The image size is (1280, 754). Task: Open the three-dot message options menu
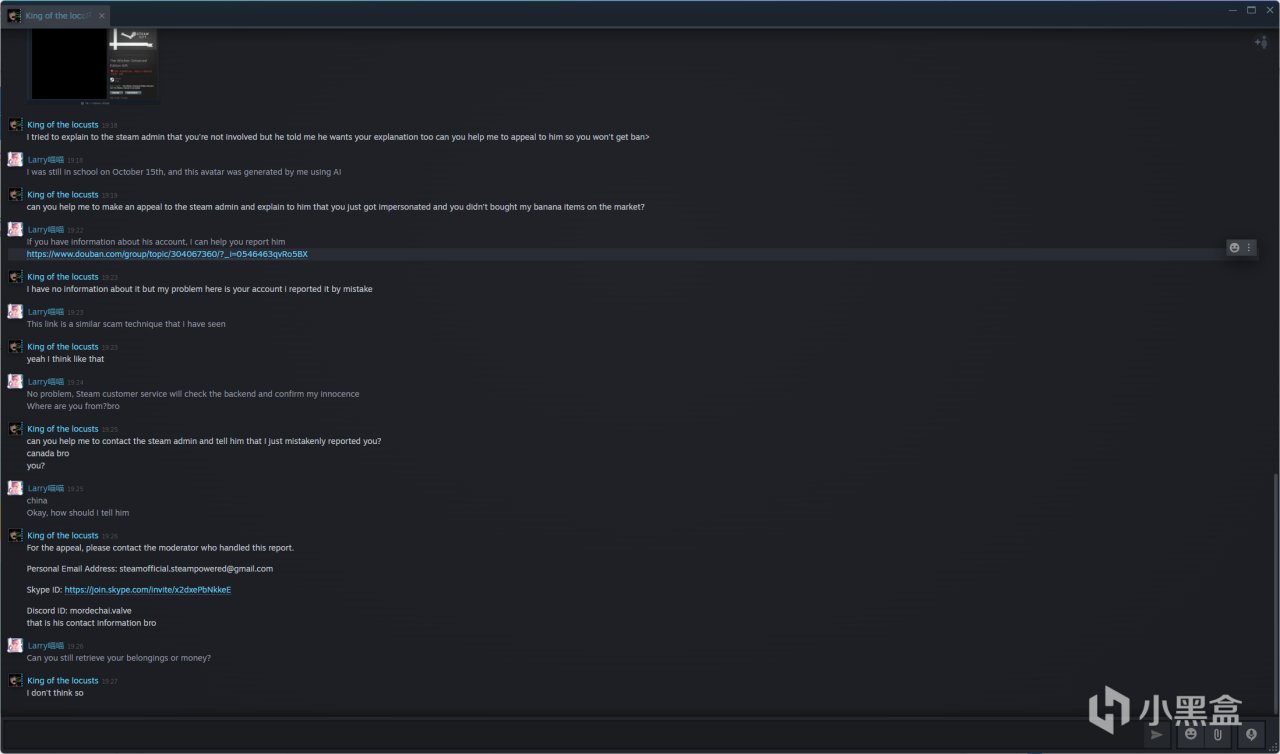click(1249, 248)
